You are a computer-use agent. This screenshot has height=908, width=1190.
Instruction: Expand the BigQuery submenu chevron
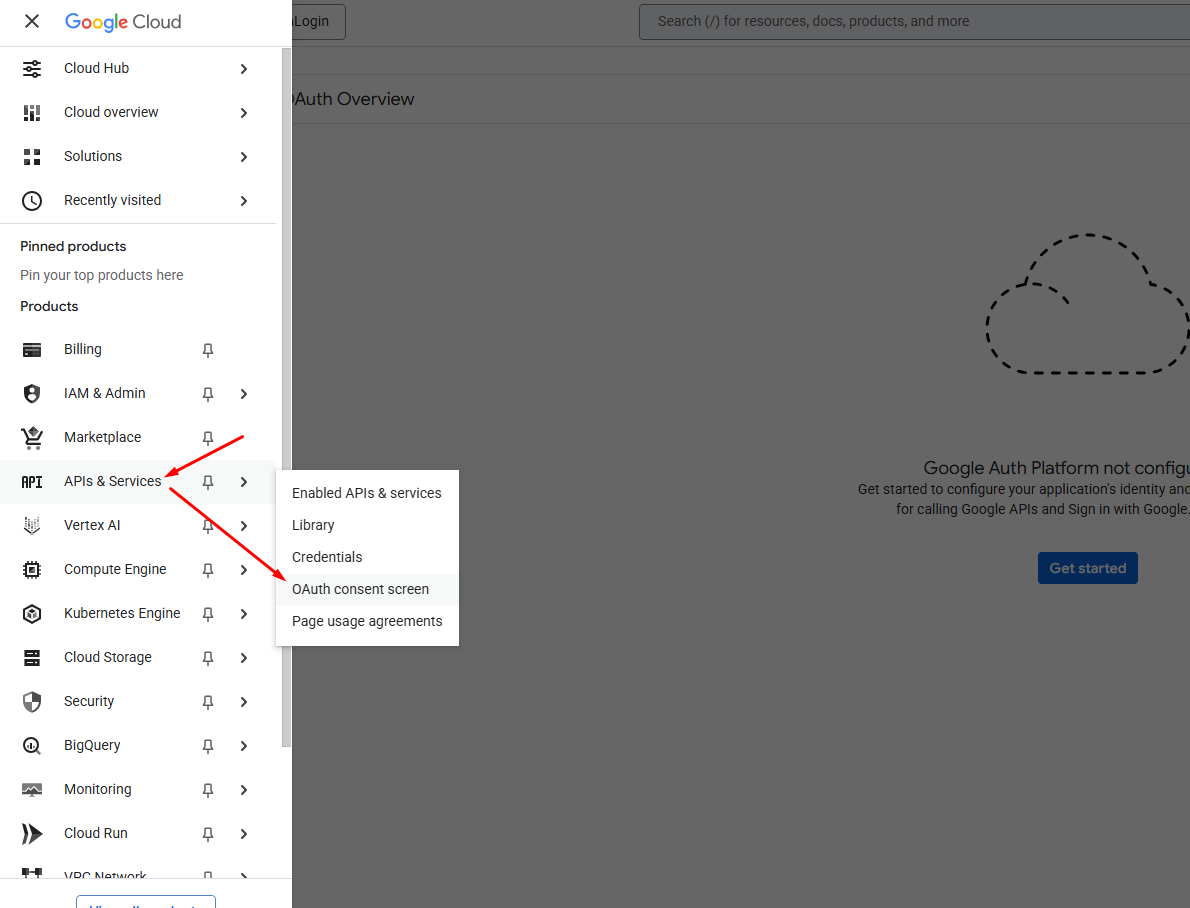(x=244, y=746)
